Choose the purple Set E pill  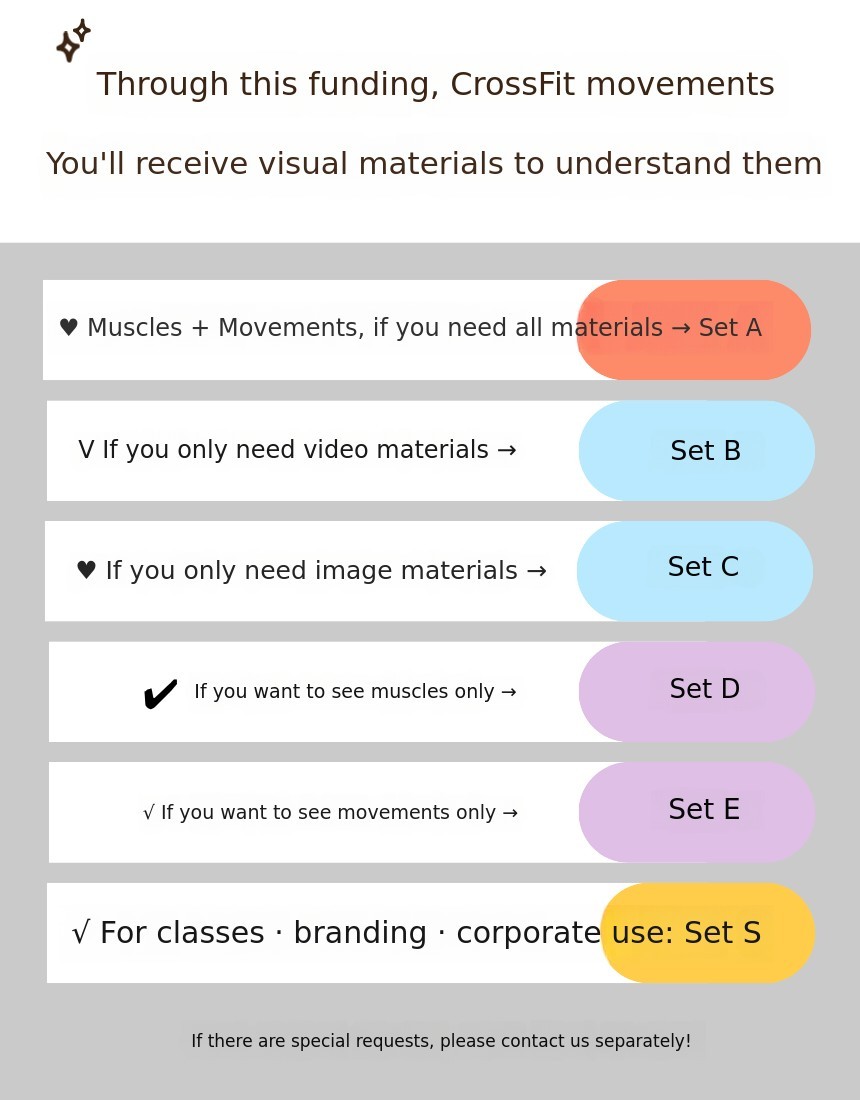(697, 812)
